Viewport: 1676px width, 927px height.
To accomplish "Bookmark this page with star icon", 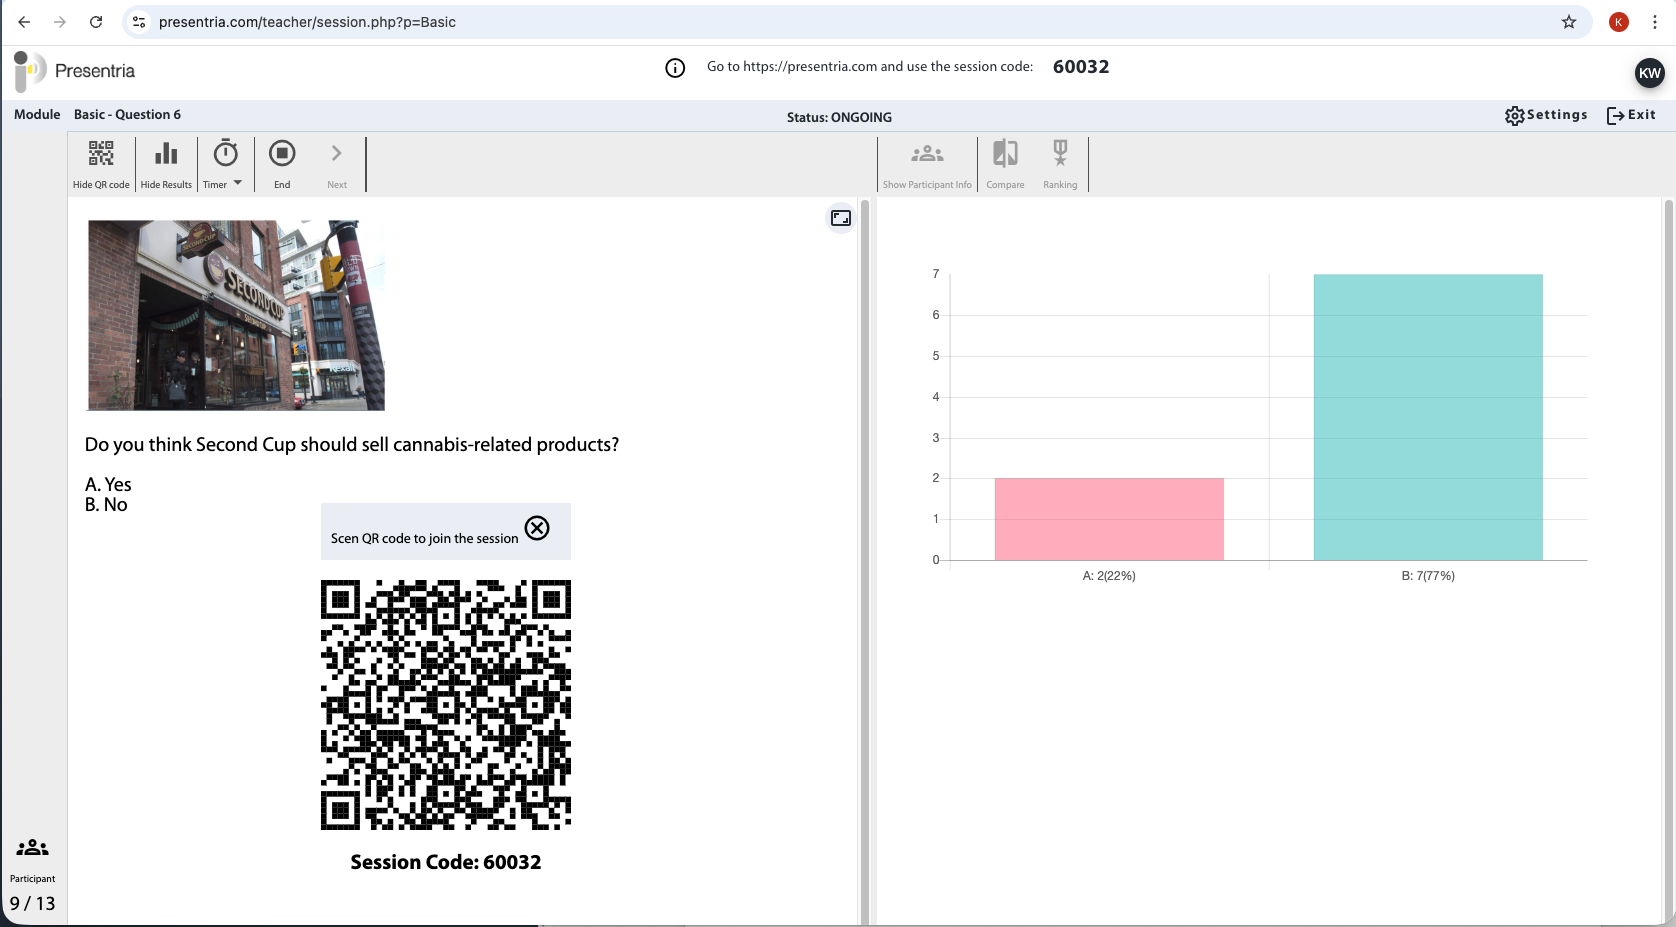I will pos(1569,22).
